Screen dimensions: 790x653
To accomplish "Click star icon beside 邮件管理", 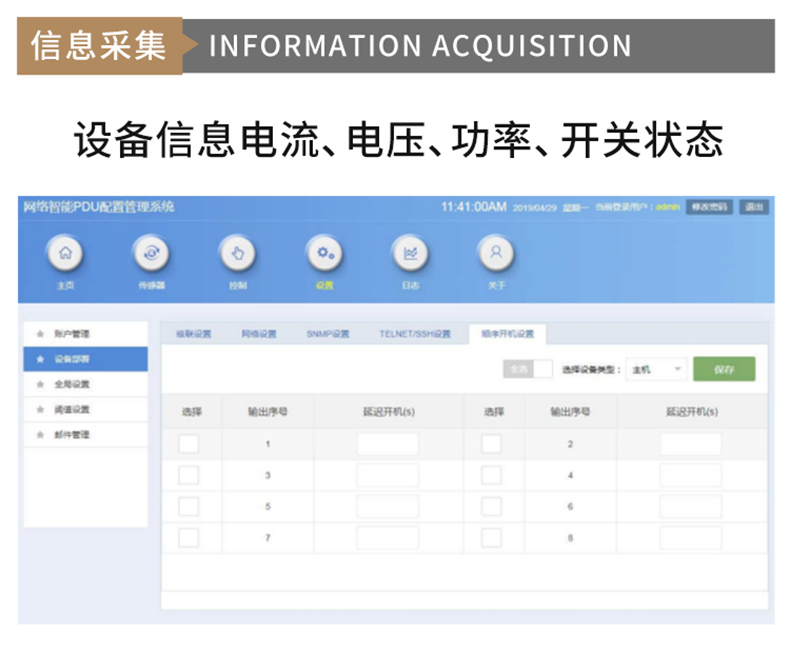I will pos(40,436).
